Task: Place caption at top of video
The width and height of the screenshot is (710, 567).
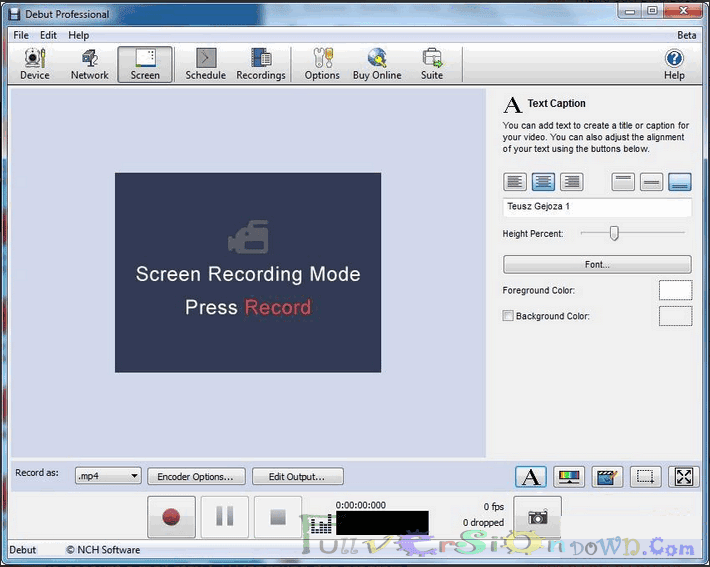Action: point(623,182)
